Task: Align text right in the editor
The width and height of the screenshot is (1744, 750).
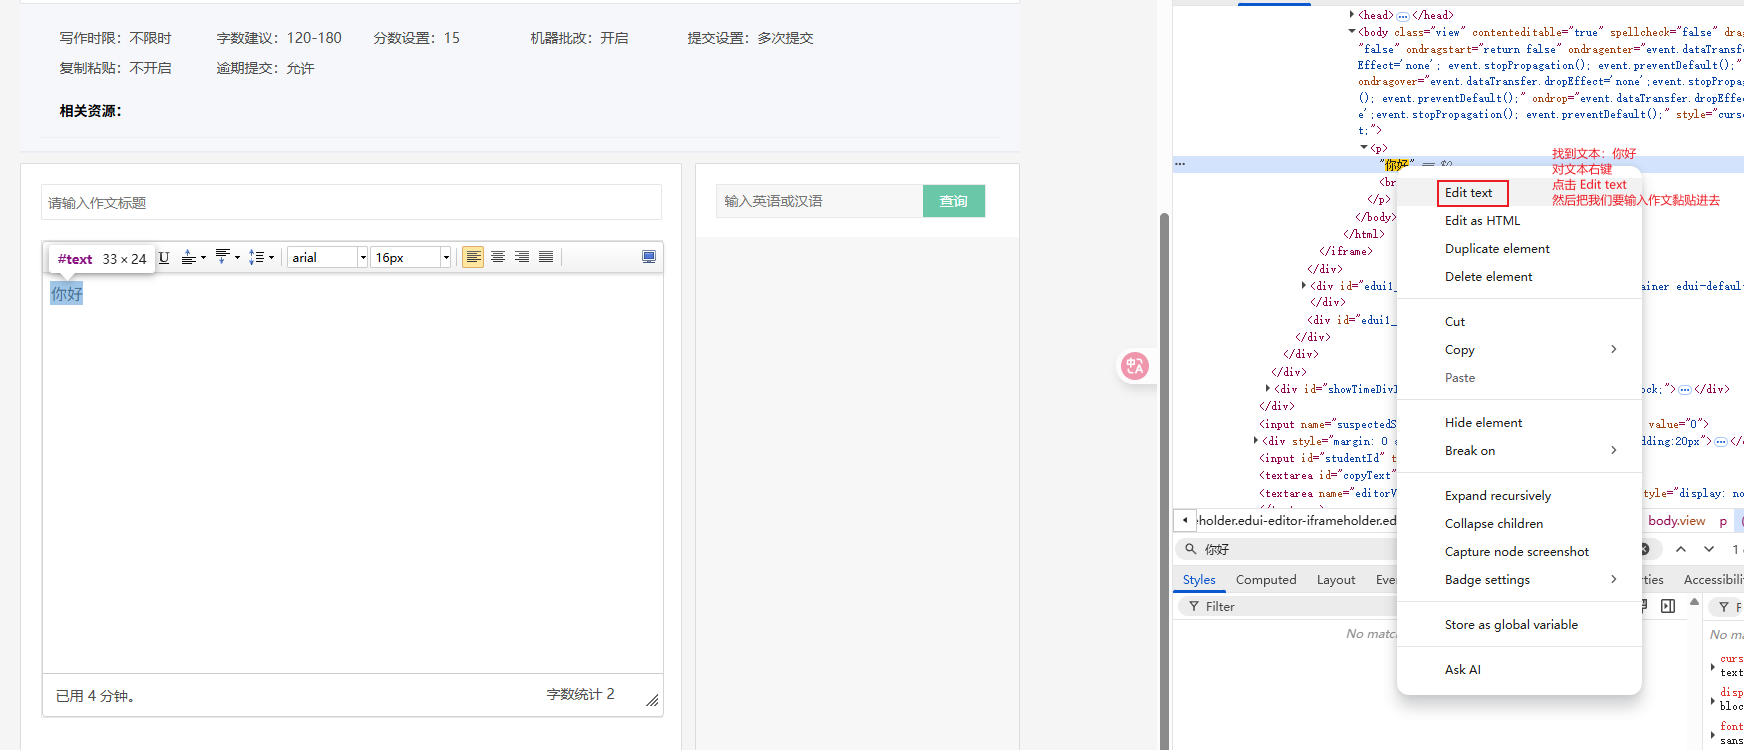Action: point(522,257)
